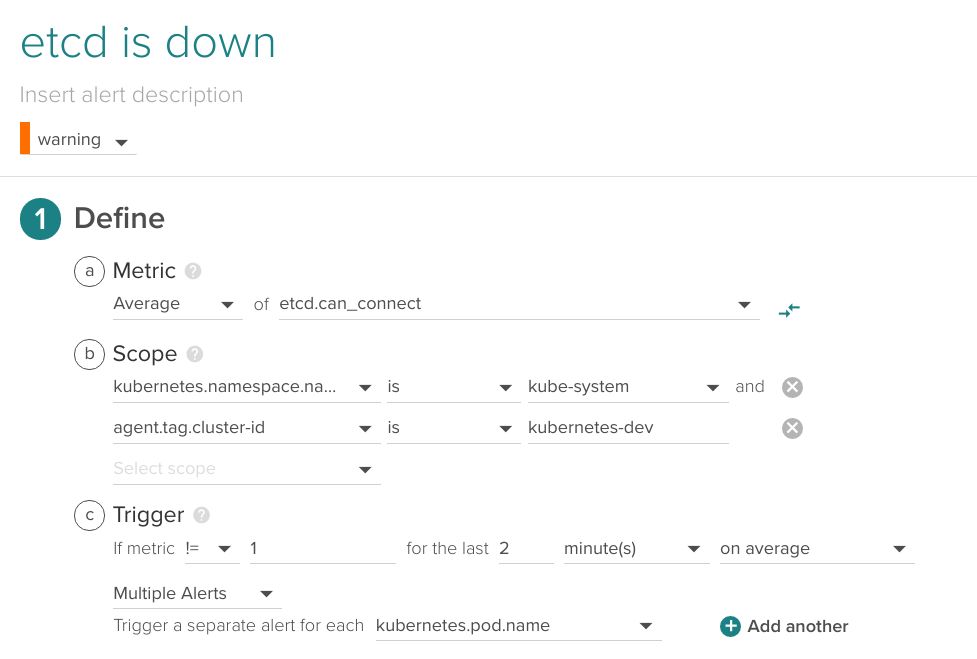This screenshot has width=977, height=659.
Task: Expand the on average dropdown
Action: click(x=816, y=549)
